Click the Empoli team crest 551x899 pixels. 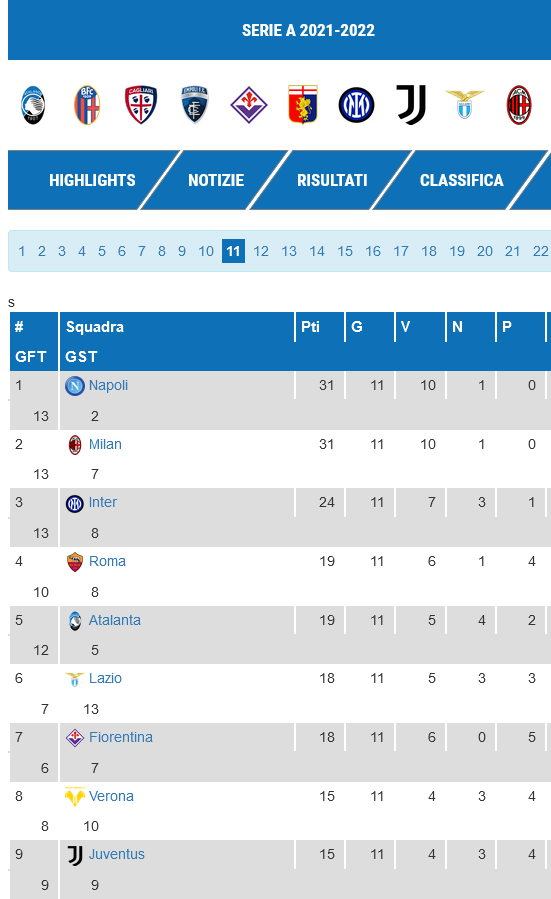tap(194, 105)
